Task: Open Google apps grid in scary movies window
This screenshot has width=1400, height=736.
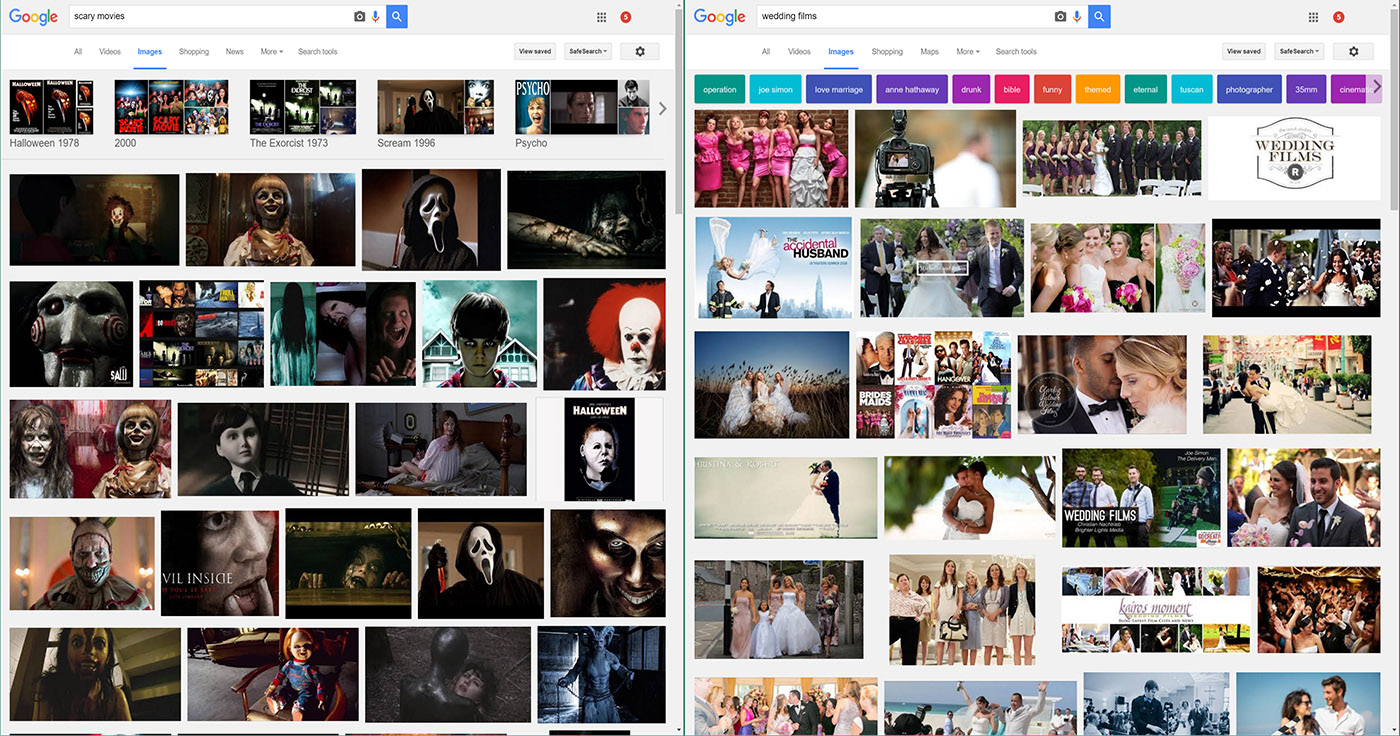Action: coord(601,17)
